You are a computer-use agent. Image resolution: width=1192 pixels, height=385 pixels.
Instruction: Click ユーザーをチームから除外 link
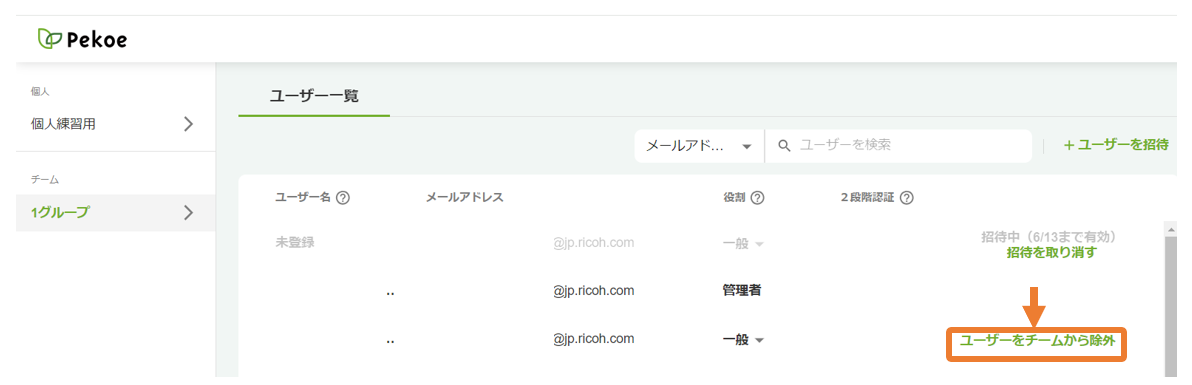pyautogui.click(x=1037, y=342)
